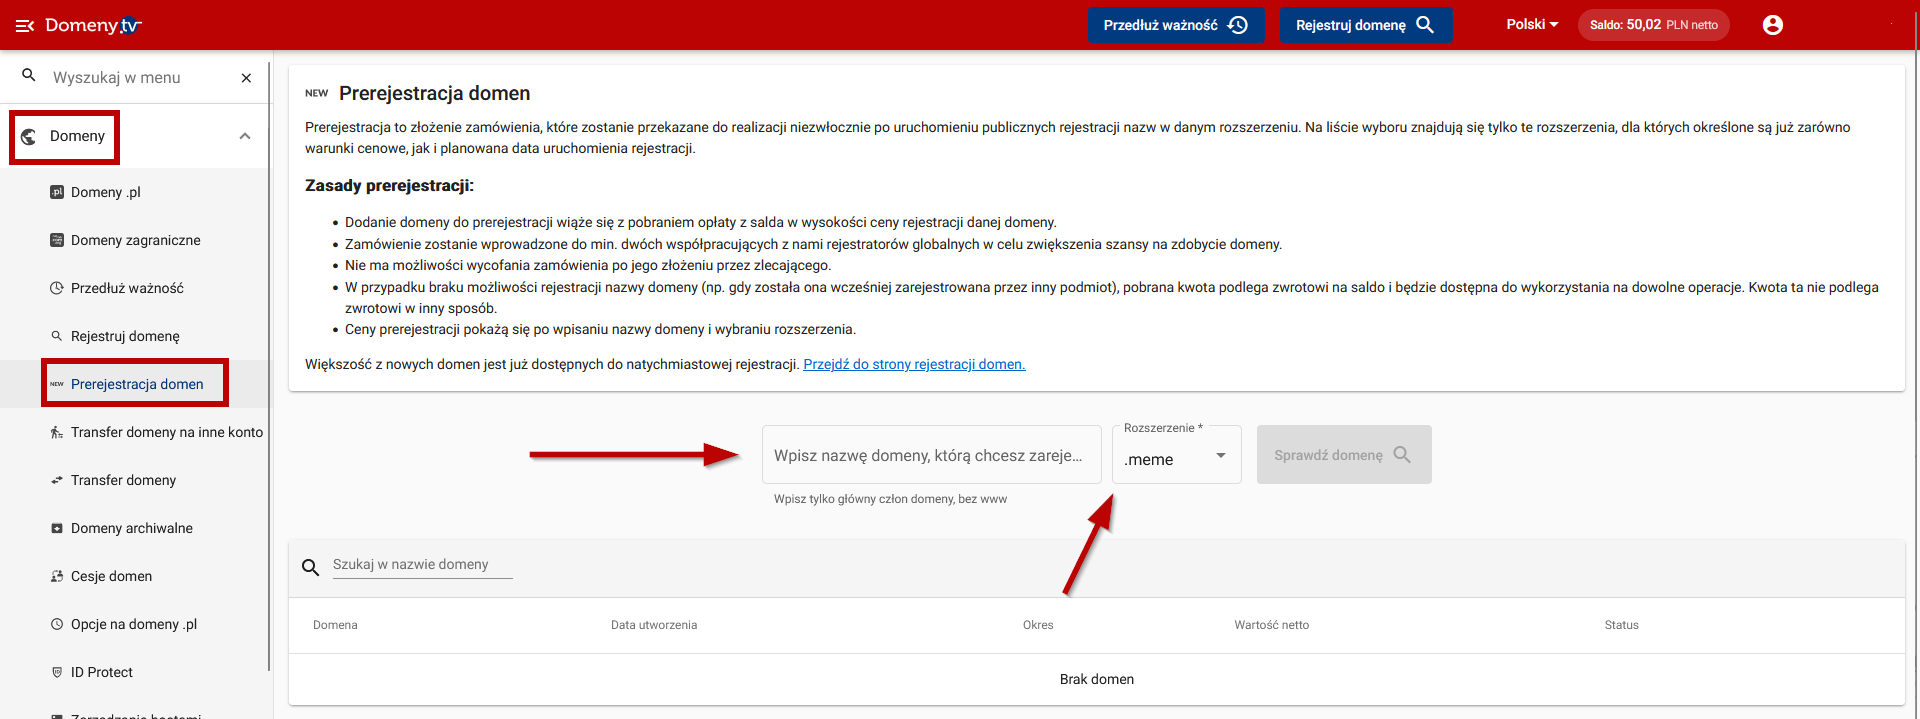Click the hamburger menu icon beside Domeny.tv logo
Screen dimensions: 1920x719
click(x=24, y=26)
